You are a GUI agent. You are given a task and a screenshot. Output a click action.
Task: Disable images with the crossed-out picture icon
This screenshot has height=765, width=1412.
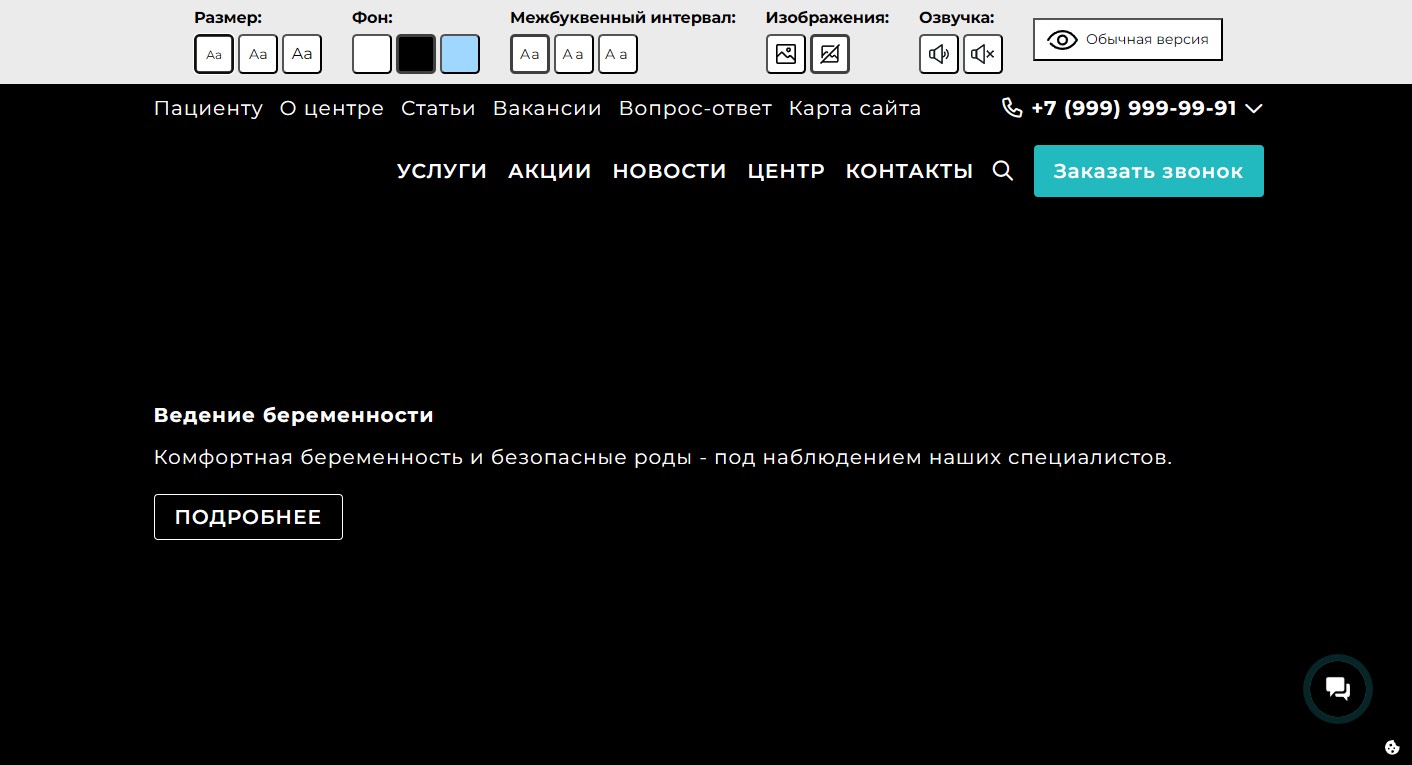[x=829, y=54]
